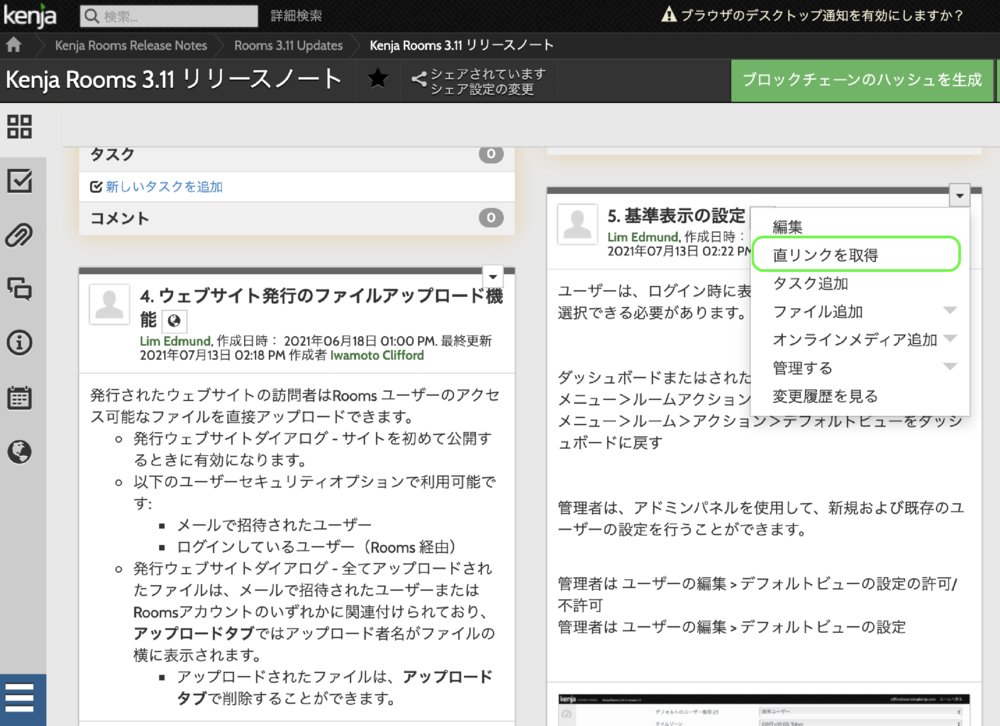Click the magnifier icon in search box
This screenshot has width=1000, height=726.
tap(92, 16)
